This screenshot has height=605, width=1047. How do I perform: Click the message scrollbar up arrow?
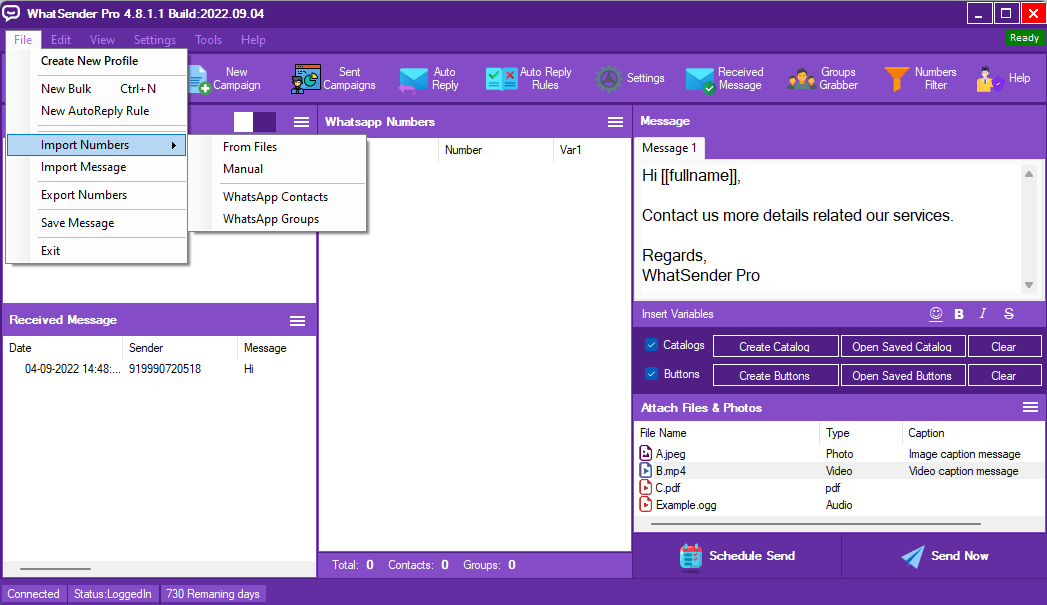1029,174
